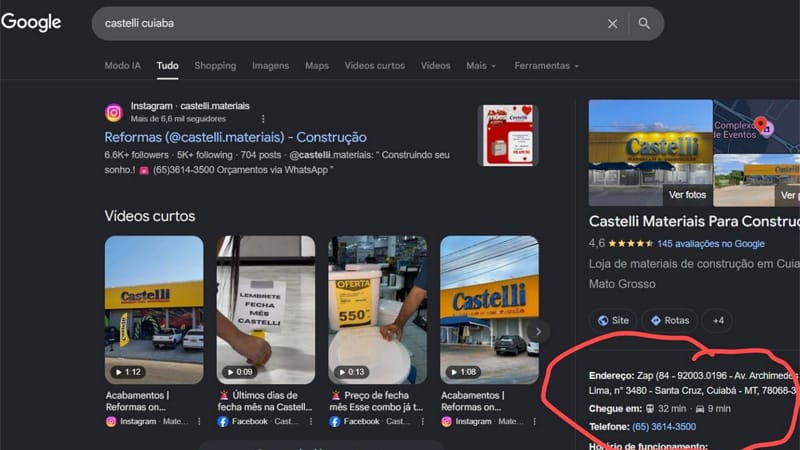Open the Vídeos tab
The image size is (800, 450).
[x=435, y=65]
